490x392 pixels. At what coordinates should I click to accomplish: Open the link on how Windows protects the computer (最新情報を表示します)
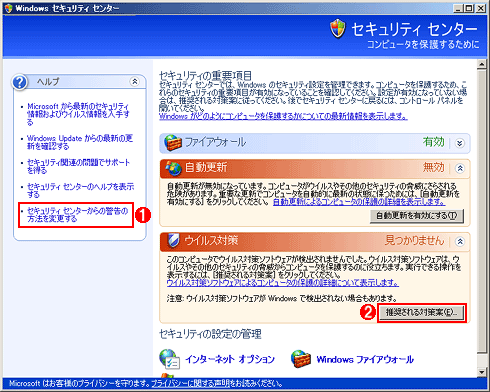pos(283,116)
